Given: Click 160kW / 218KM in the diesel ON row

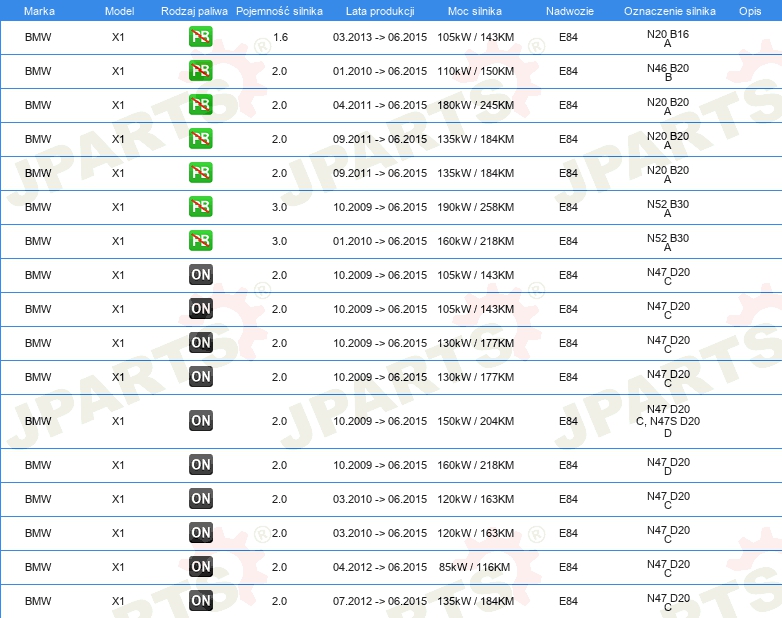Looking at the screenshot, I should [475, 465].
